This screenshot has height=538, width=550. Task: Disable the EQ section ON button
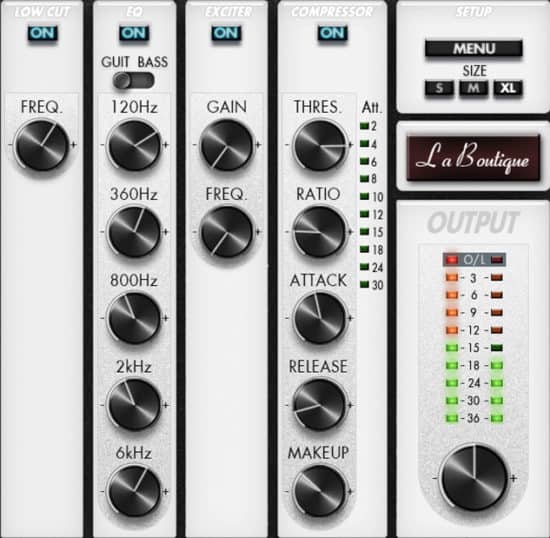pyautogui.click(x=134, y=33)
